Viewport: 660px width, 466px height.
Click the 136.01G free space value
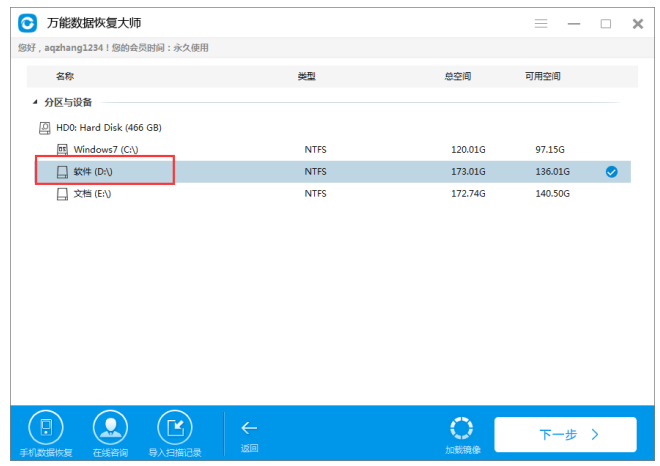click(552, 172)
